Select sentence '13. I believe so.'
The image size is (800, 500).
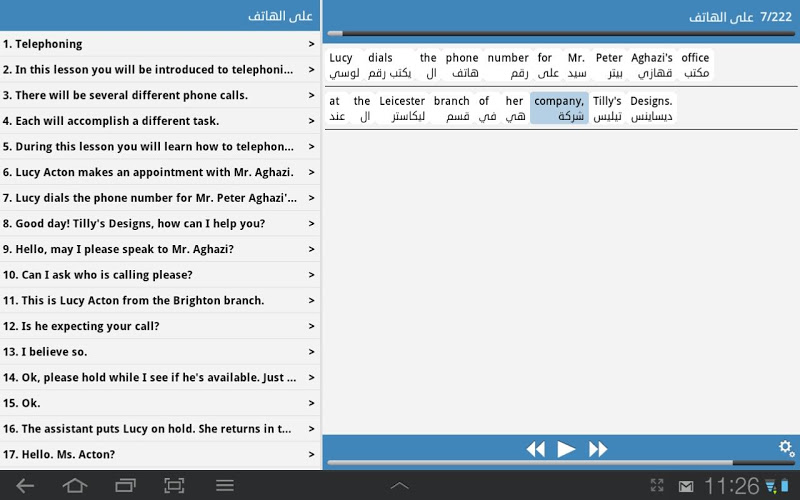point(160,352)
